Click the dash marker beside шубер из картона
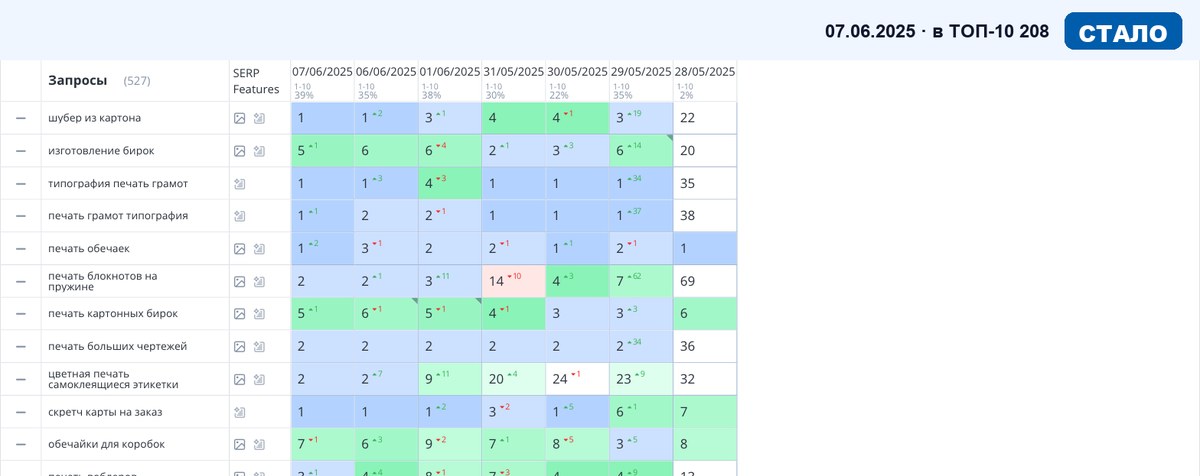Image resolution: width=1200 pixels, height=476 pixels. (20, 118)
